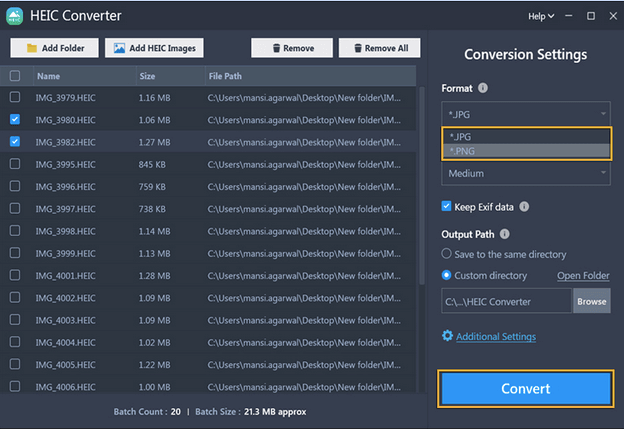Viewport: 624px width, 429px height.
Task: Click the Add Folder button
Action: tap(55, 48)
